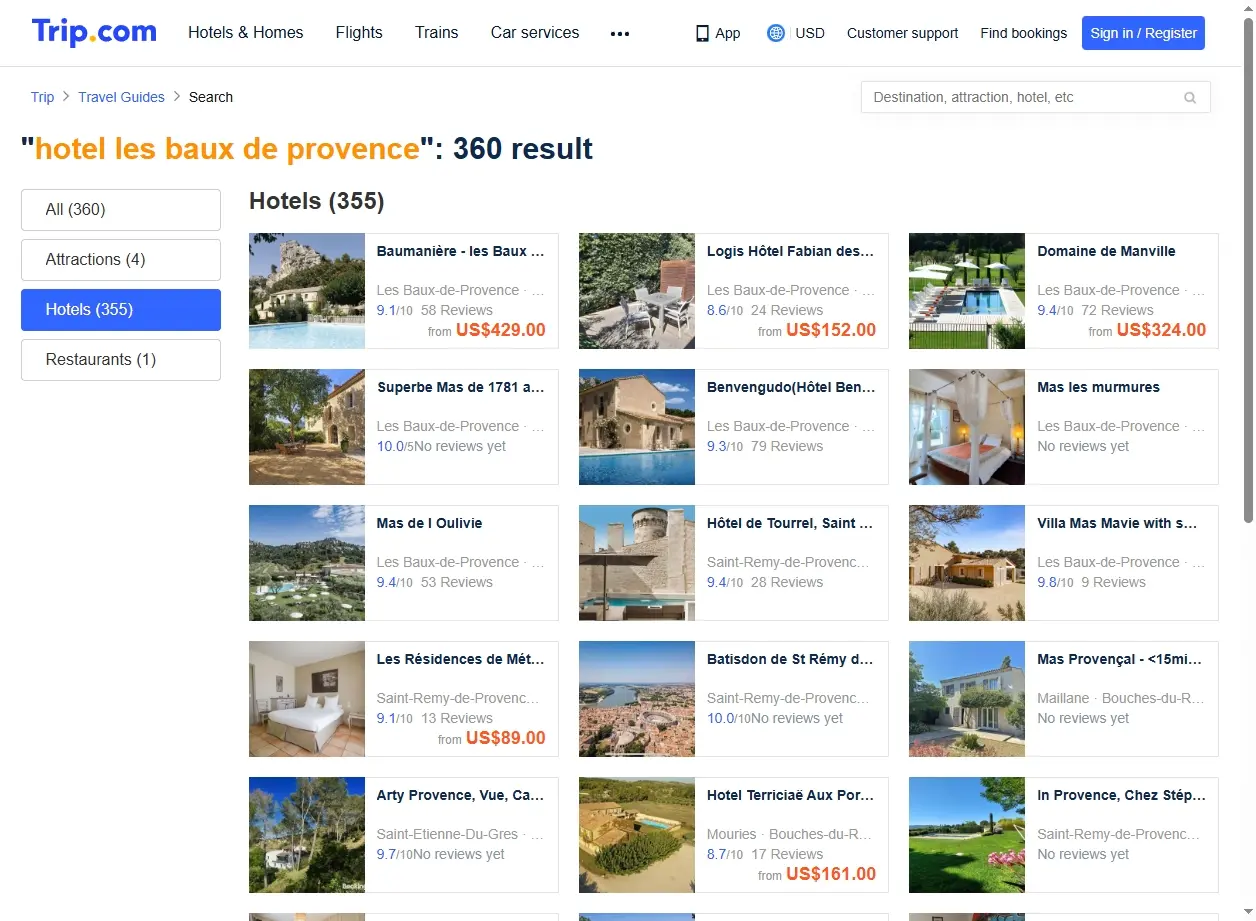Click the Domaine de Manville title
The height and width of the screenshot is (921, 1256).
pos(1106,251)
